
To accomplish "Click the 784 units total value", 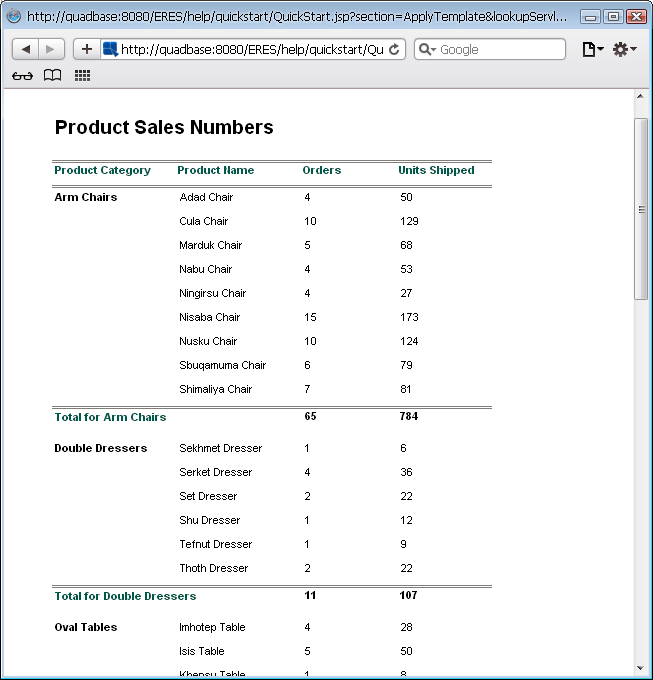I will click(408, 416).
